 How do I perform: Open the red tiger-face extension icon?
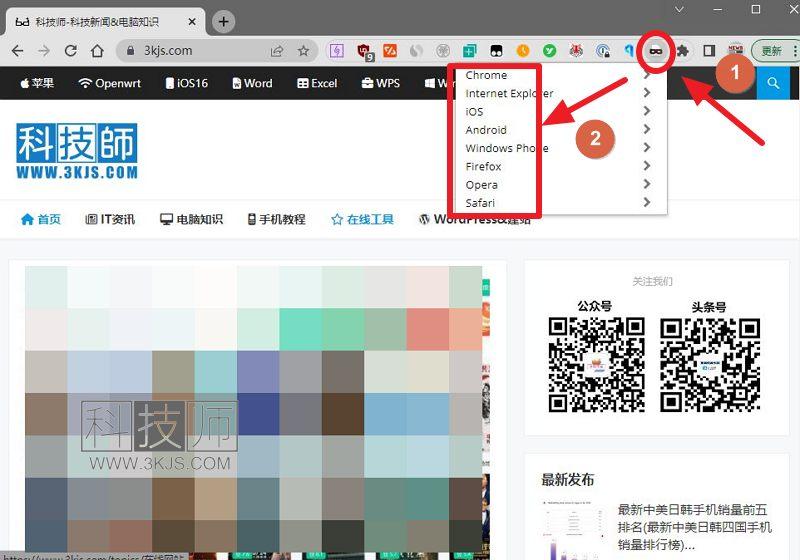tap(576, 50)
